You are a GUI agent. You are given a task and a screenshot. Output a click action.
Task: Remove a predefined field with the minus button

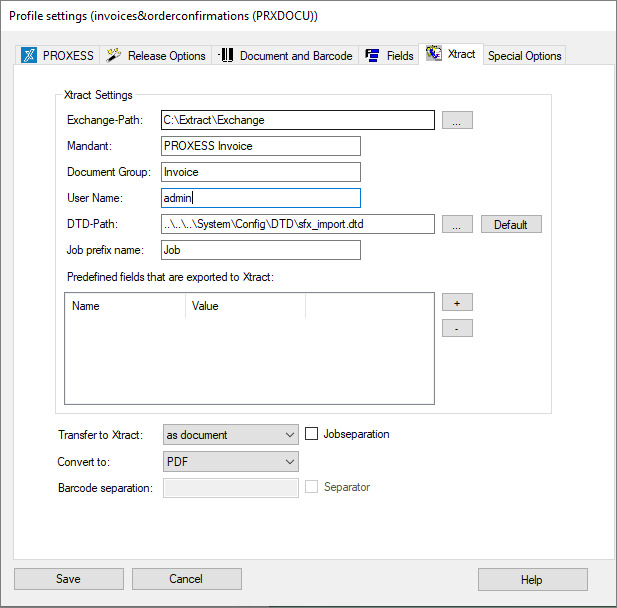457,328
